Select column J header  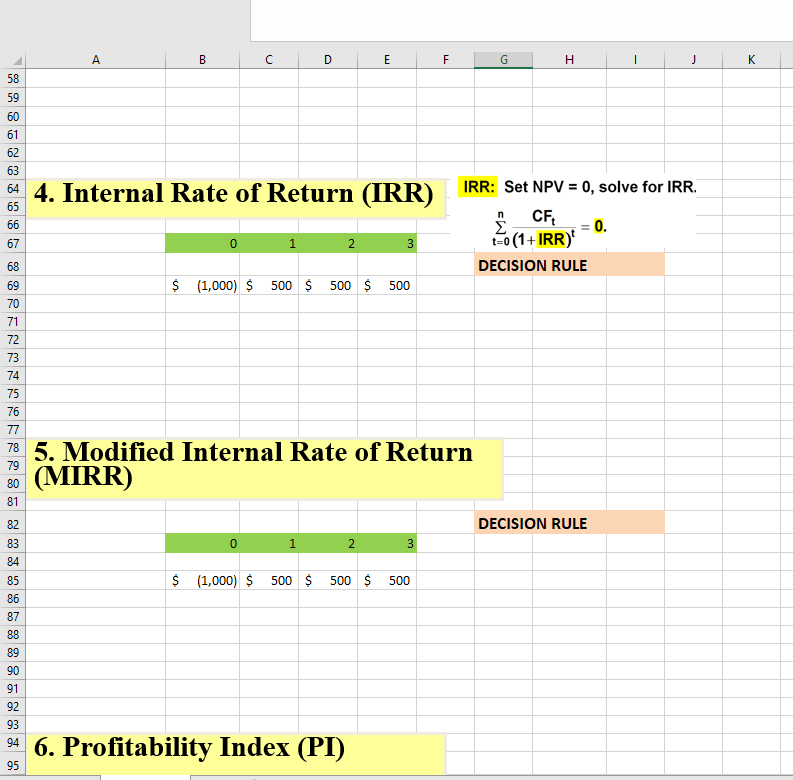point(693,60)
